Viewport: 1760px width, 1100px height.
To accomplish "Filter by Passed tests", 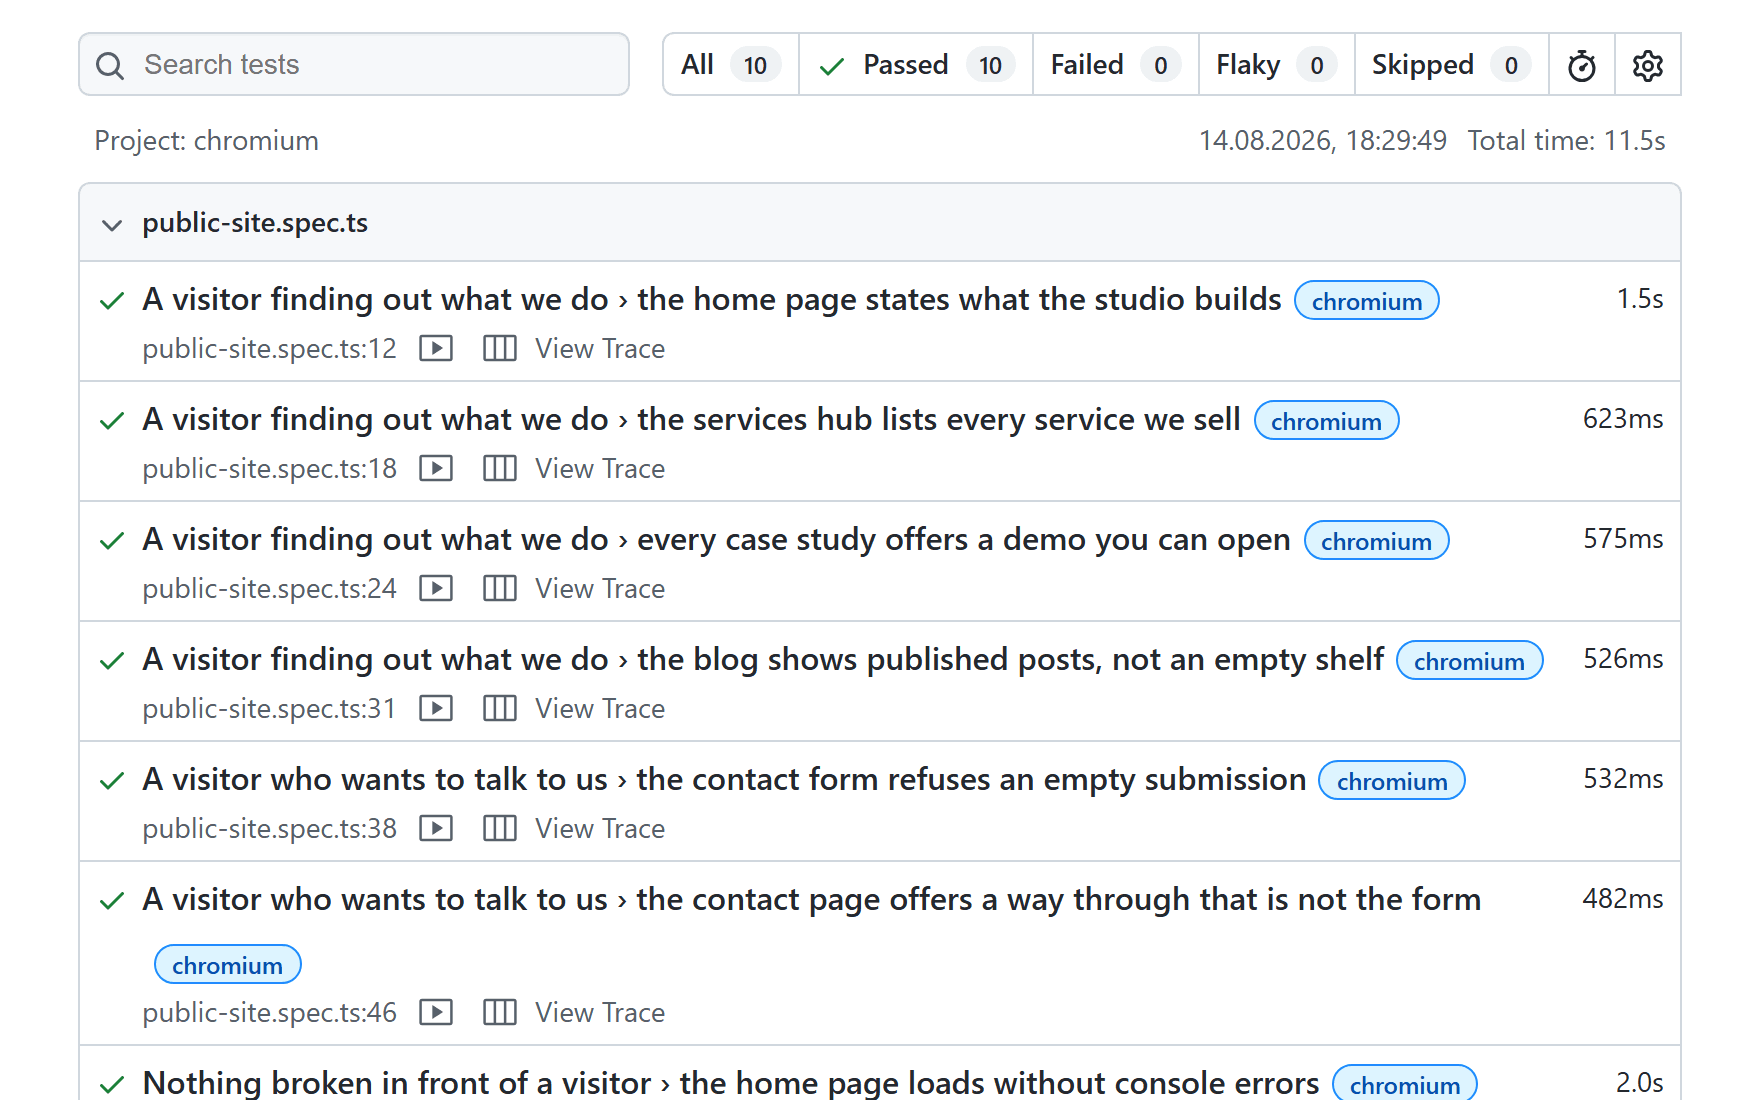I will point(916,64).
